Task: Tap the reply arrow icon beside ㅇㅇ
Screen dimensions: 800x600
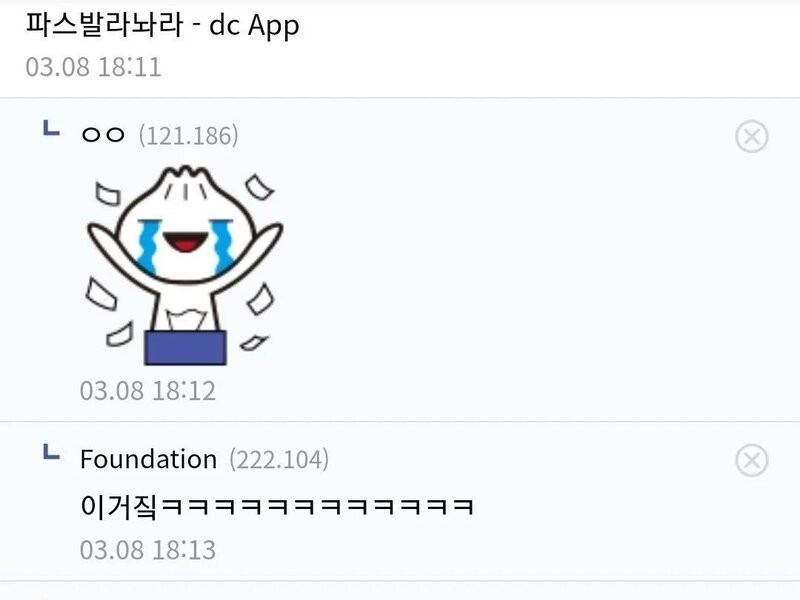Action: pyautogui.click(x=51, y=128)
